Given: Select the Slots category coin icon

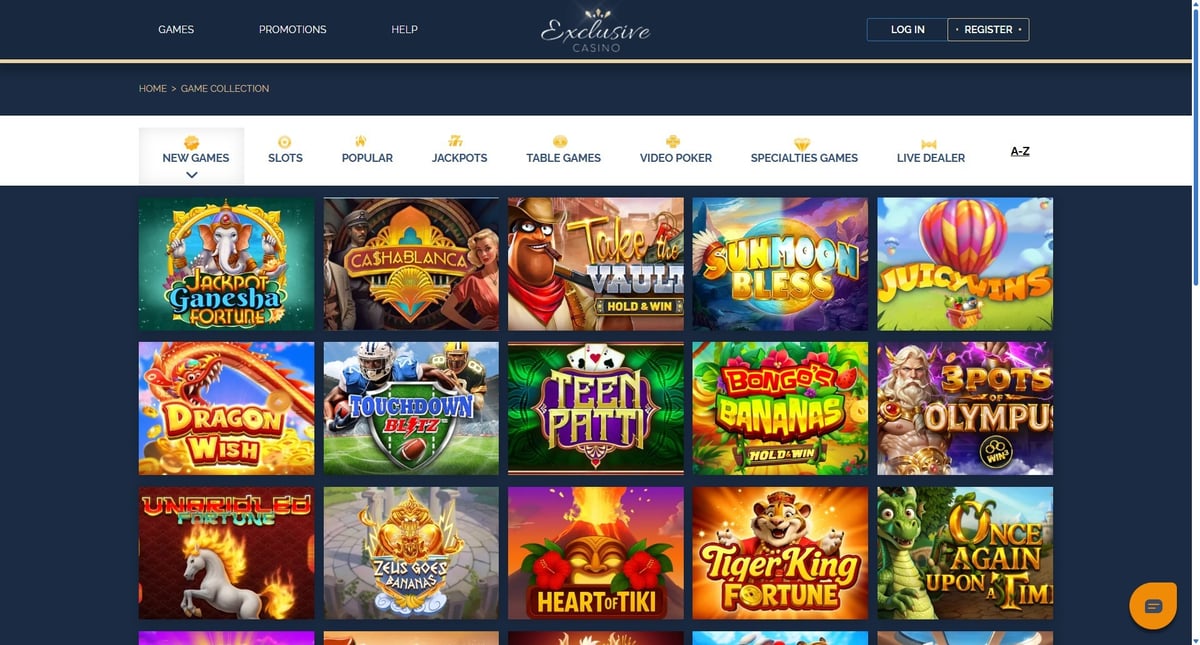Looking at the screenshot, I should click(285, 142).
